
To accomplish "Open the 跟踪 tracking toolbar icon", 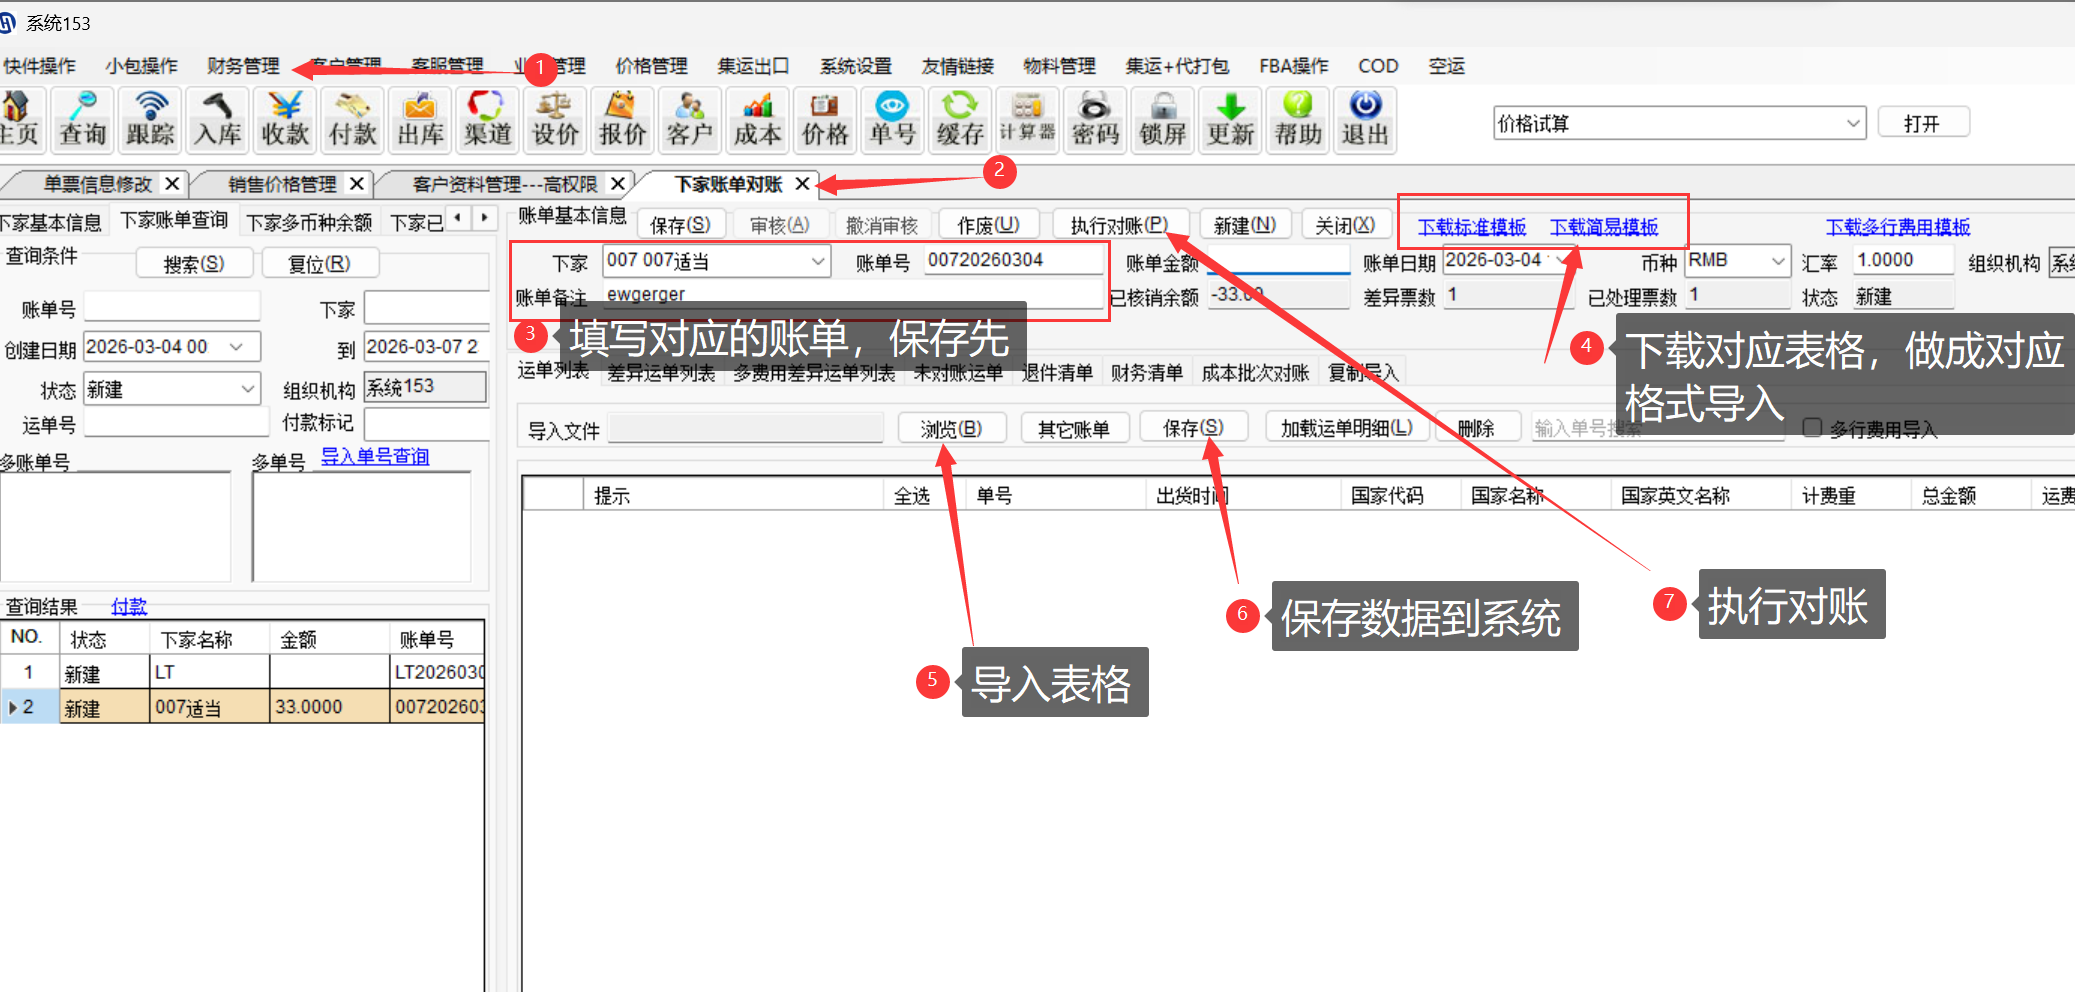I will click(150, 120).
